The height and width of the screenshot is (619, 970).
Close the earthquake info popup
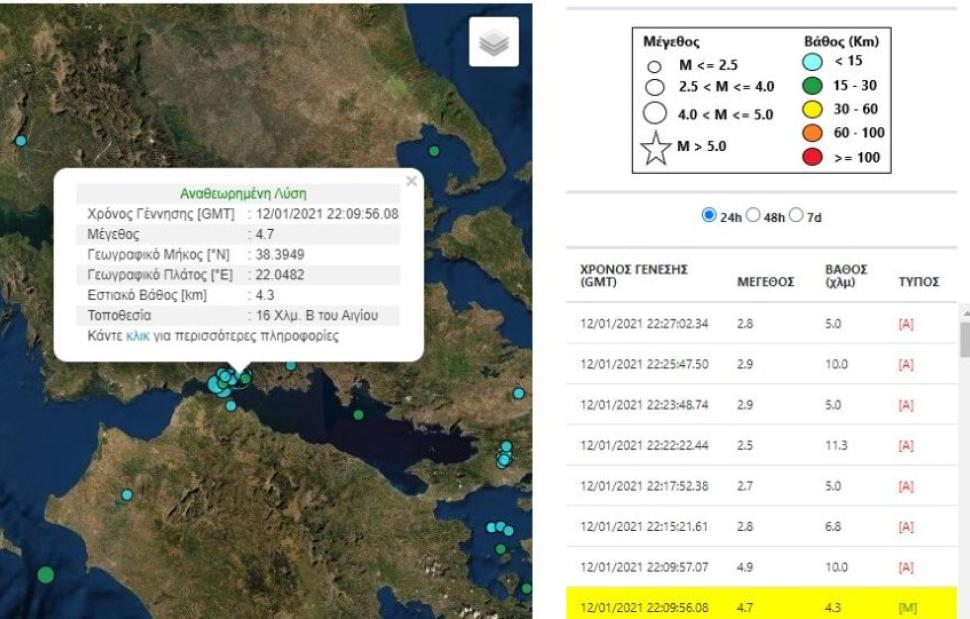click(411, 181)
